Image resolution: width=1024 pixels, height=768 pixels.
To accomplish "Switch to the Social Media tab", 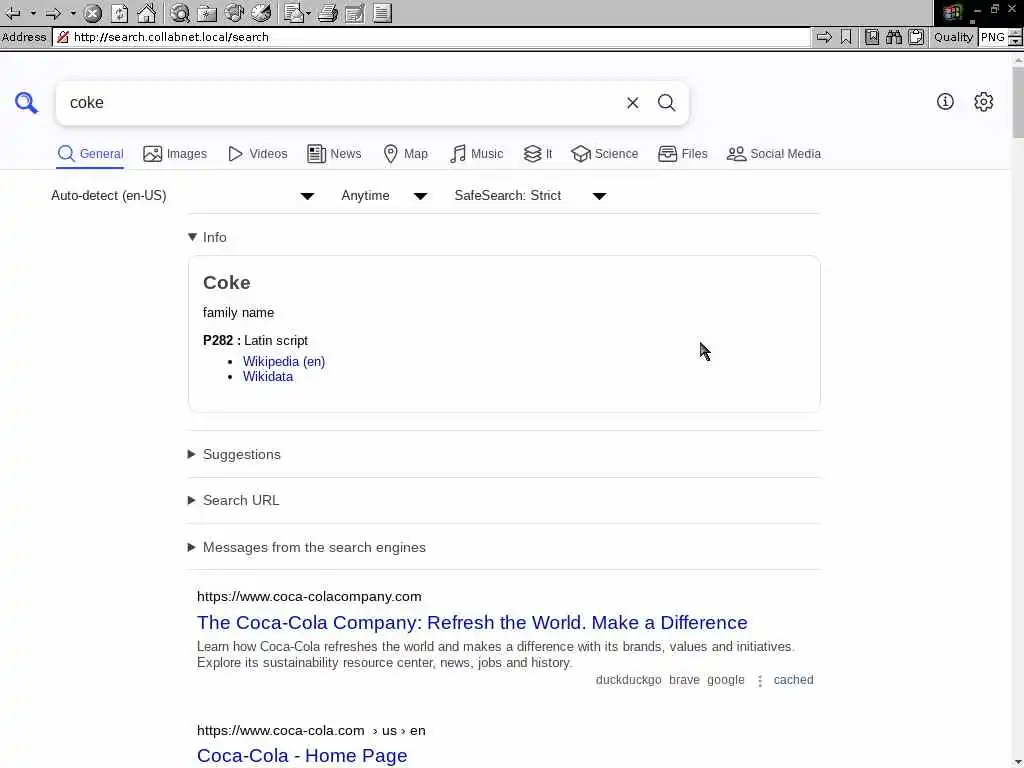I will pyautogui.click(x=774, y=153).
